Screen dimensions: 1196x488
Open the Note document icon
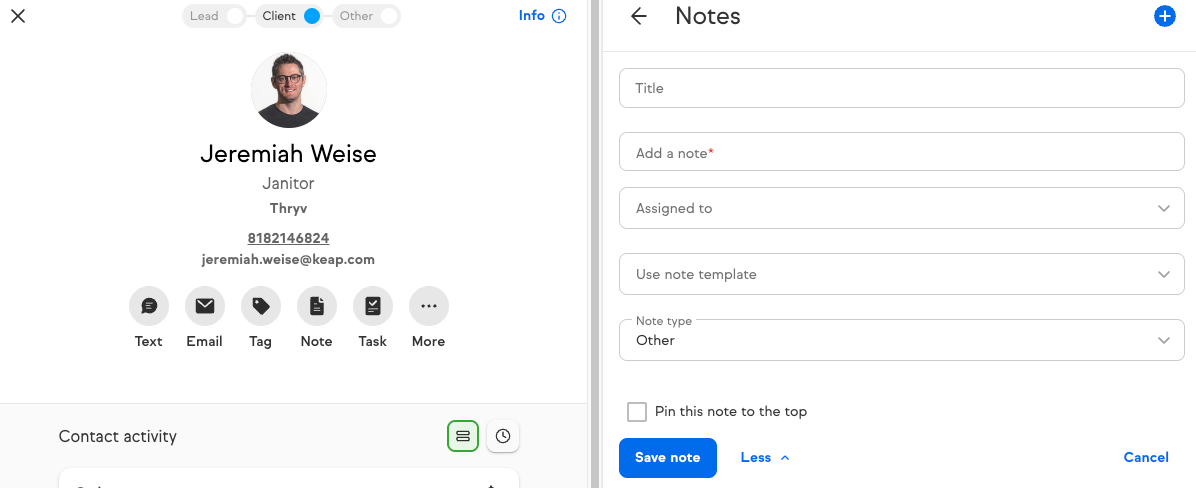317,307
